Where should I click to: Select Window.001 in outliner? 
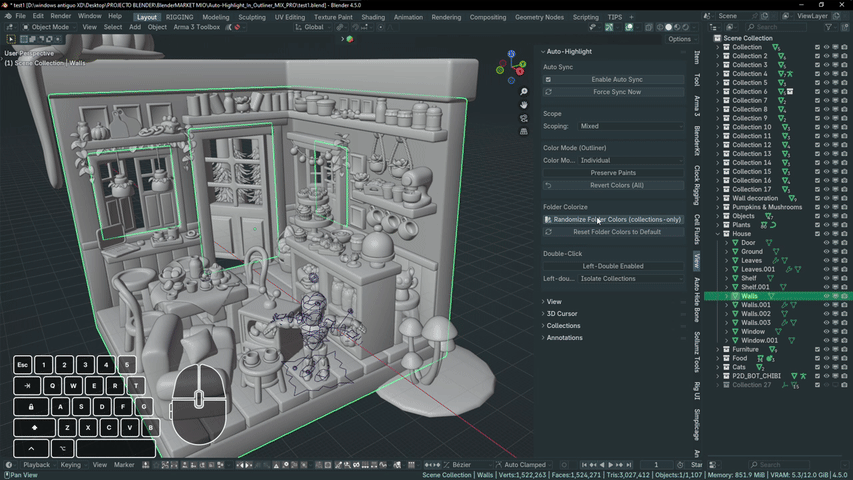tap(759, 341)
